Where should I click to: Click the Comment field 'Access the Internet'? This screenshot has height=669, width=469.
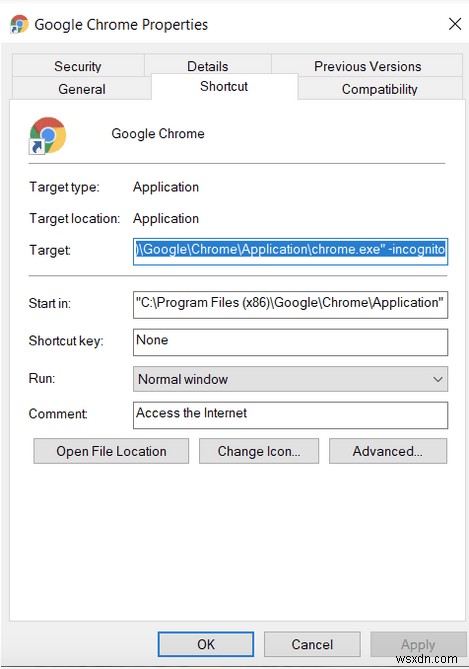tap(290, 415)
